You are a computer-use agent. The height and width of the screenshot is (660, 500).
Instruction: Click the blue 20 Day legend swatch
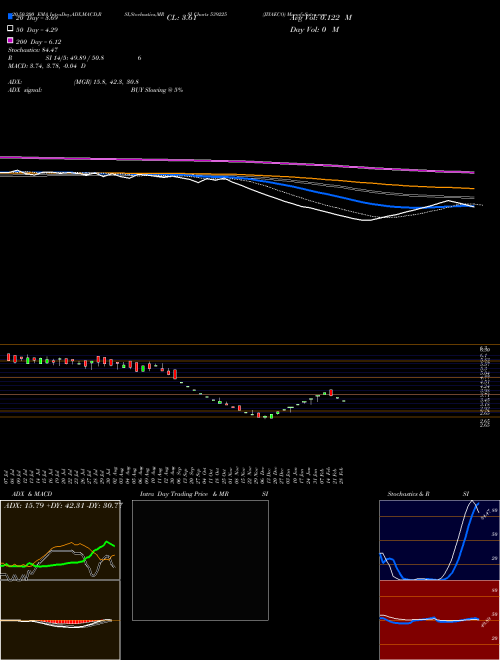tap(10, 17)
